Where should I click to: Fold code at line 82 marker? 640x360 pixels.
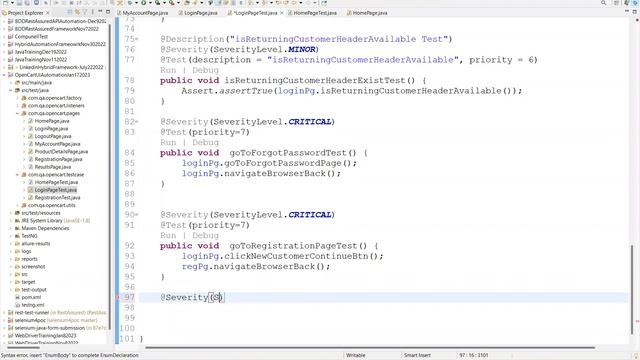point(137,122)
